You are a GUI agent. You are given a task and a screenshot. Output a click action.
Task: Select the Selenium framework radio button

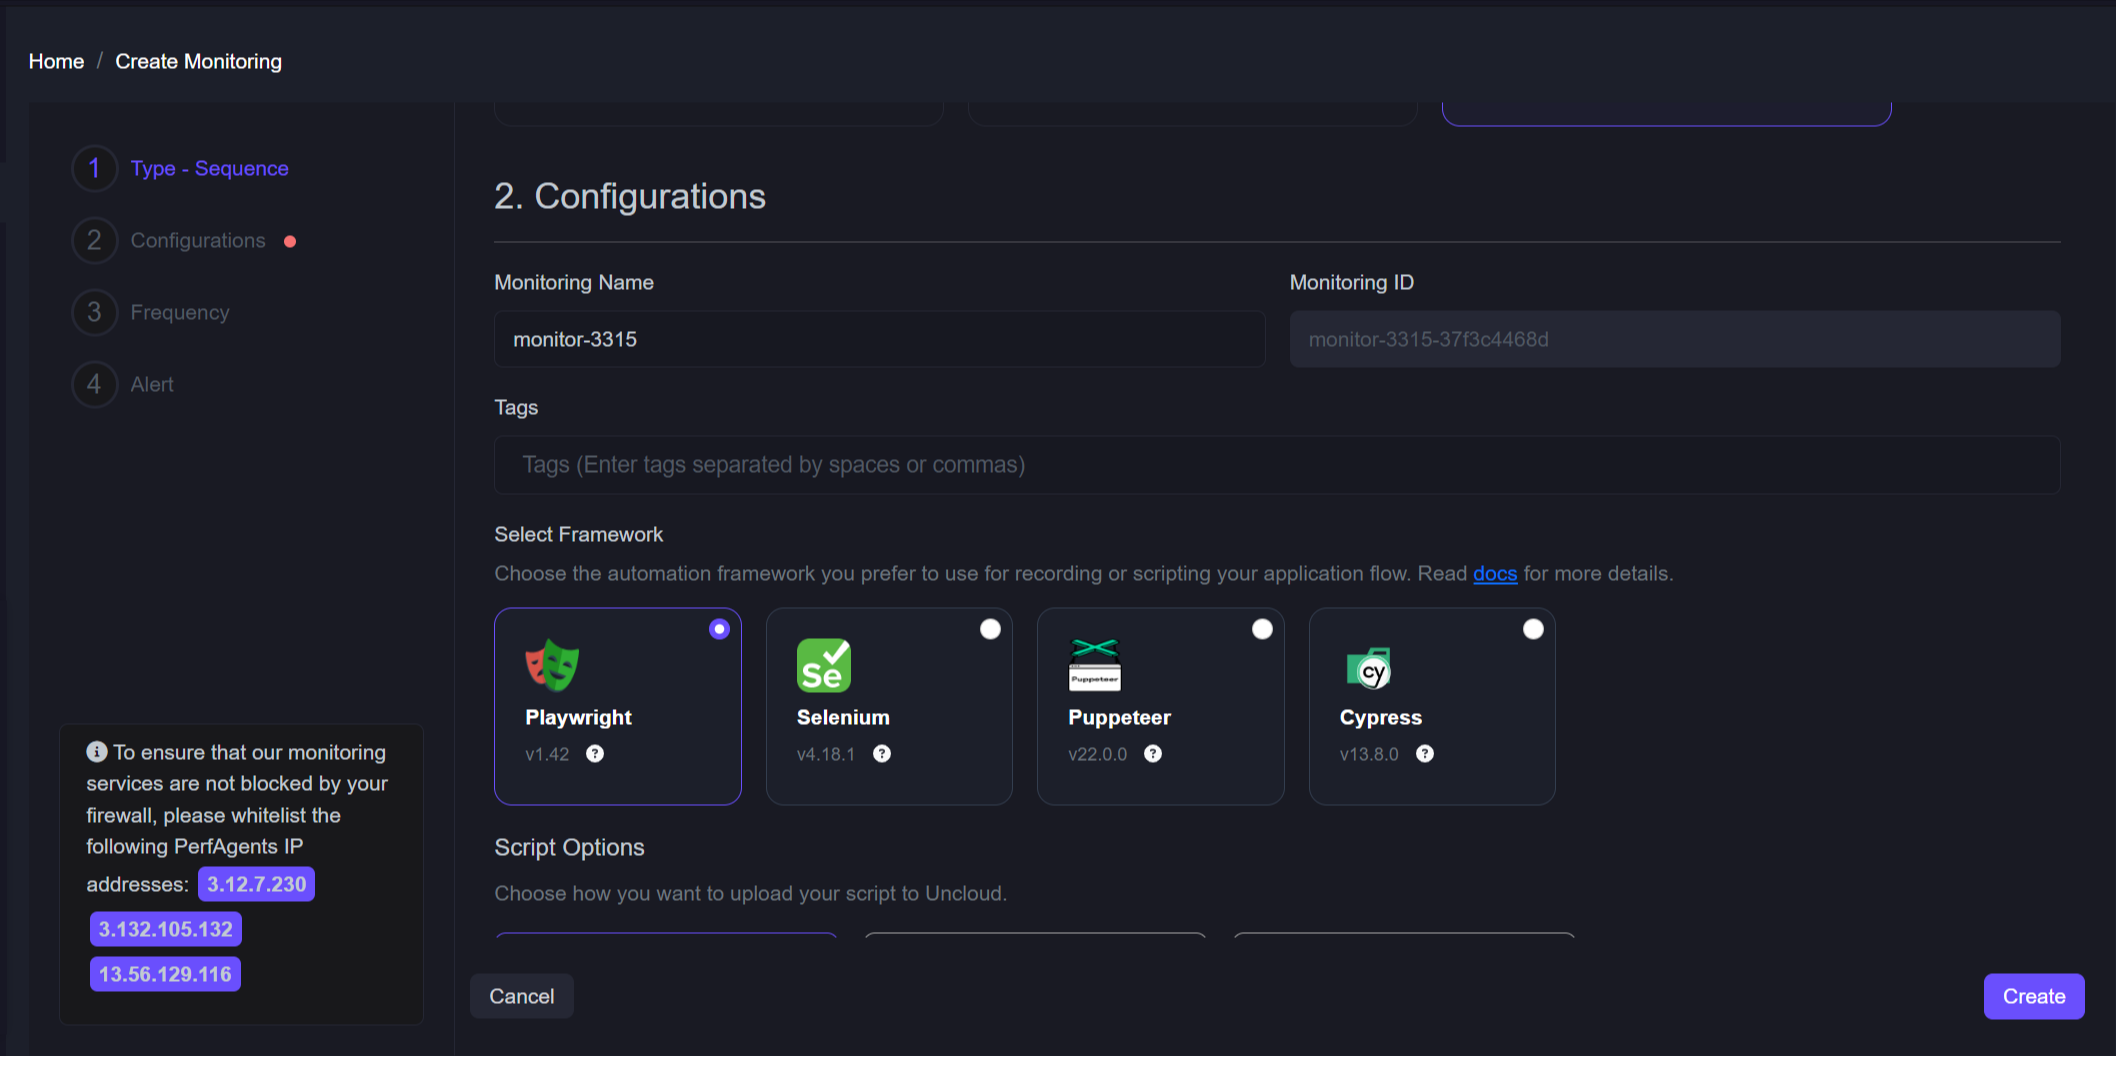coord(990,629)
